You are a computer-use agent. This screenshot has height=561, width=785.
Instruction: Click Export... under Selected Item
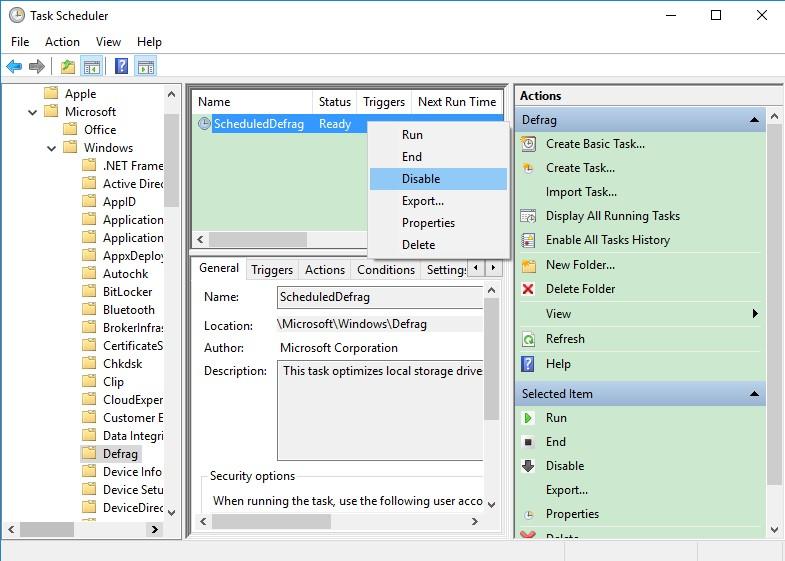point(567,490)
